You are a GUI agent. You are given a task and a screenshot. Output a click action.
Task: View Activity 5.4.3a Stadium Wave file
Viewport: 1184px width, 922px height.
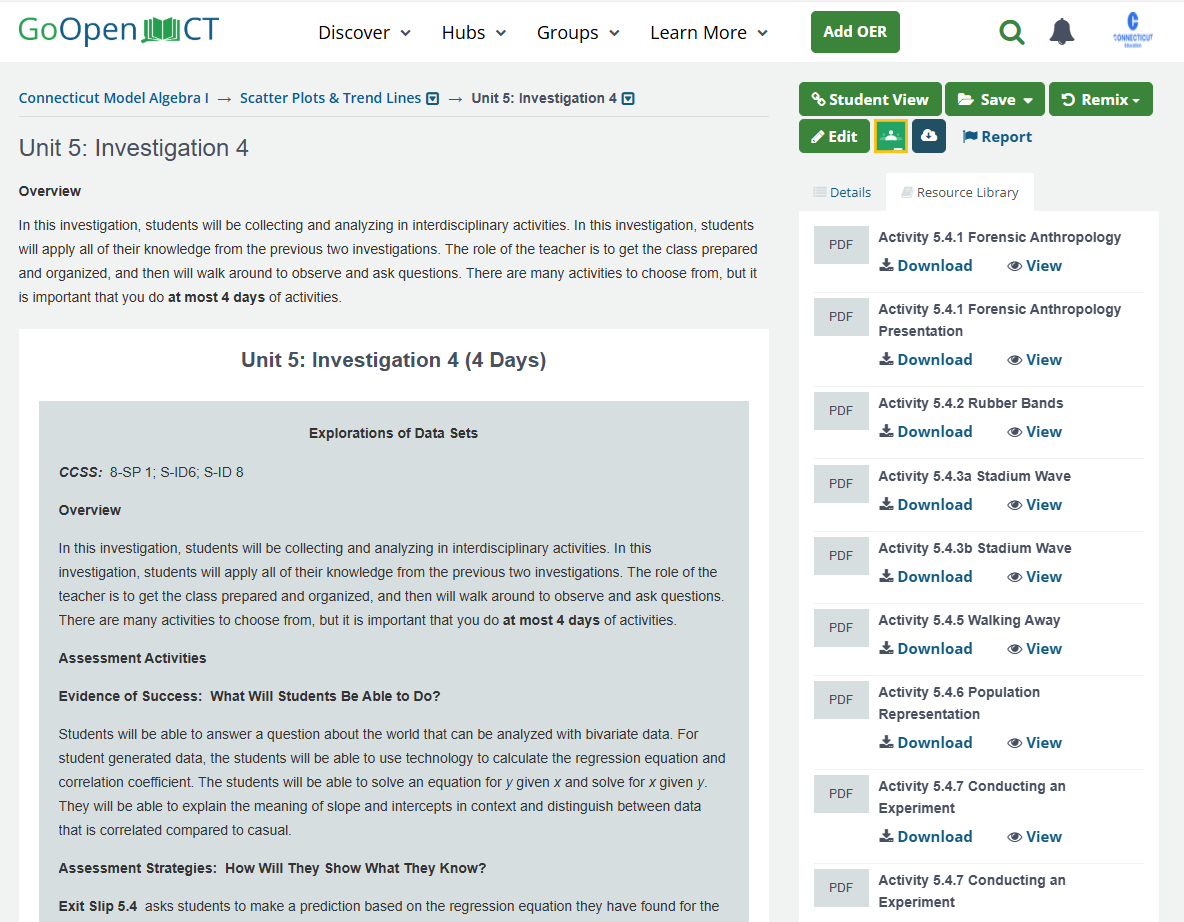coord(1034,505)
